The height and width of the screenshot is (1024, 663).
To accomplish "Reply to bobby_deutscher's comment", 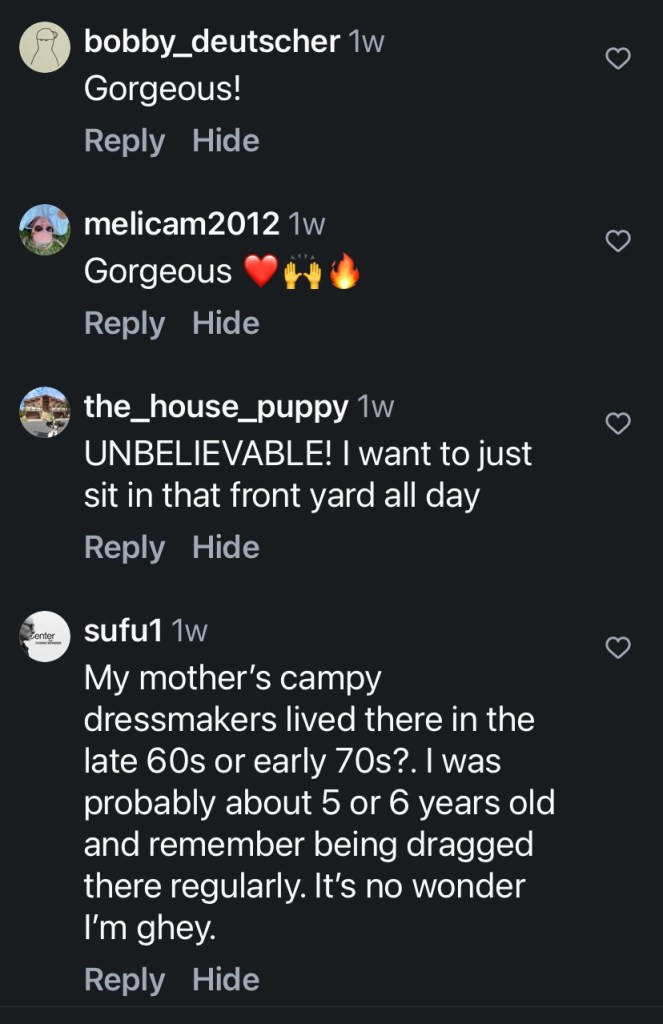I will [x=124, y=141].
